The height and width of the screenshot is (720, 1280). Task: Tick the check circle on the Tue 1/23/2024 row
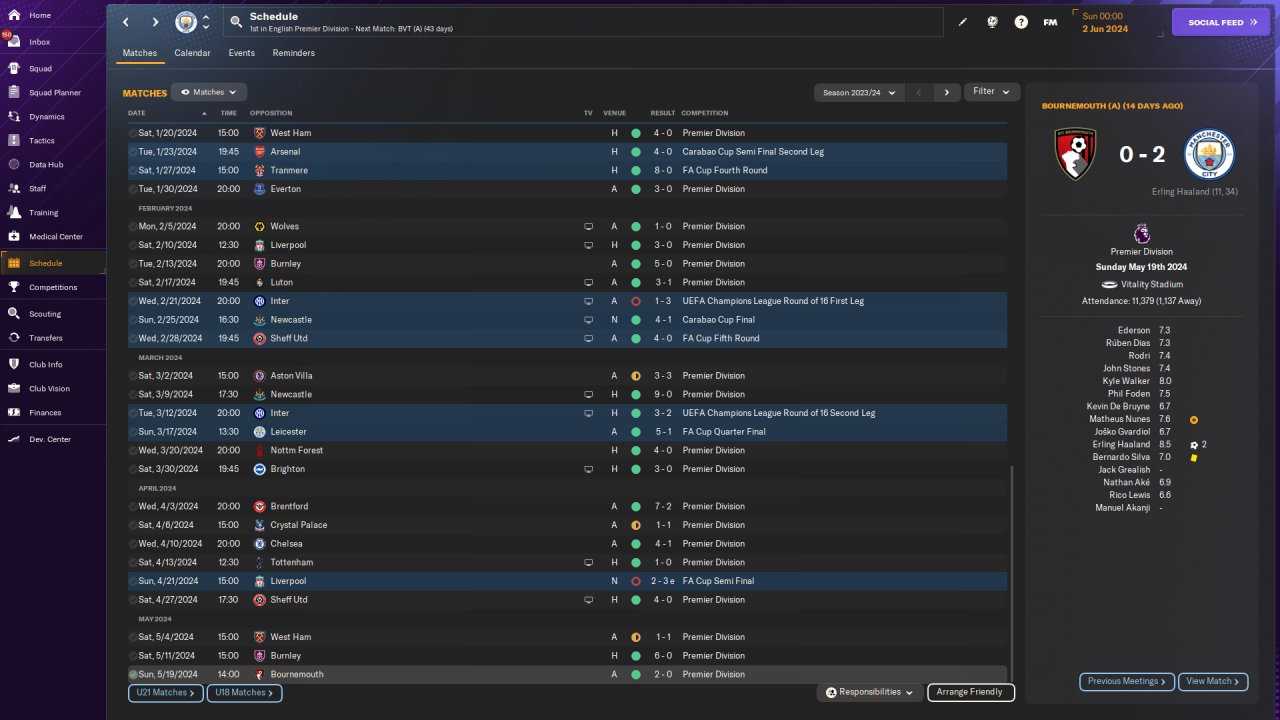133,152
